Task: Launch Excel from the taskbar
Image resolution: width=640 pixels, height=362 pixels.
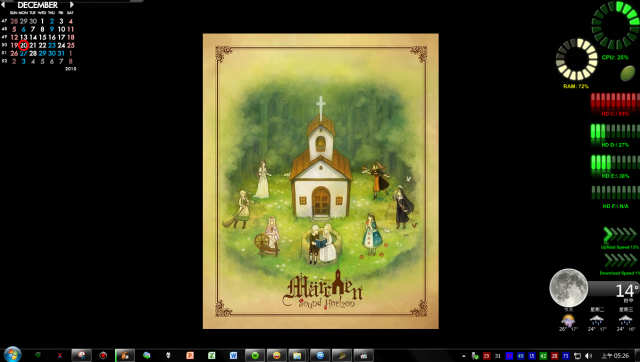Action: 211,355
